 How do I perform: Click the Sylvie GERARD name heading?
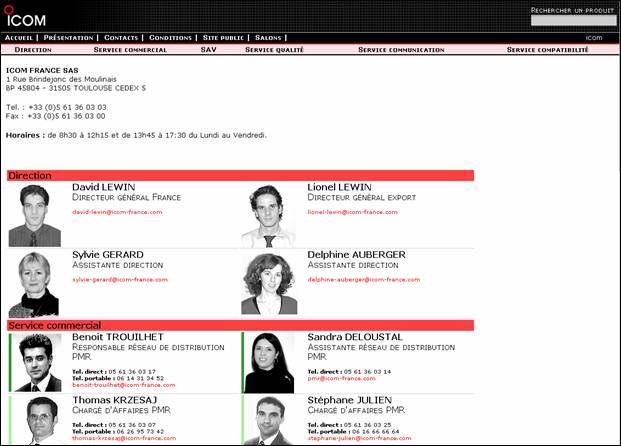108,255
